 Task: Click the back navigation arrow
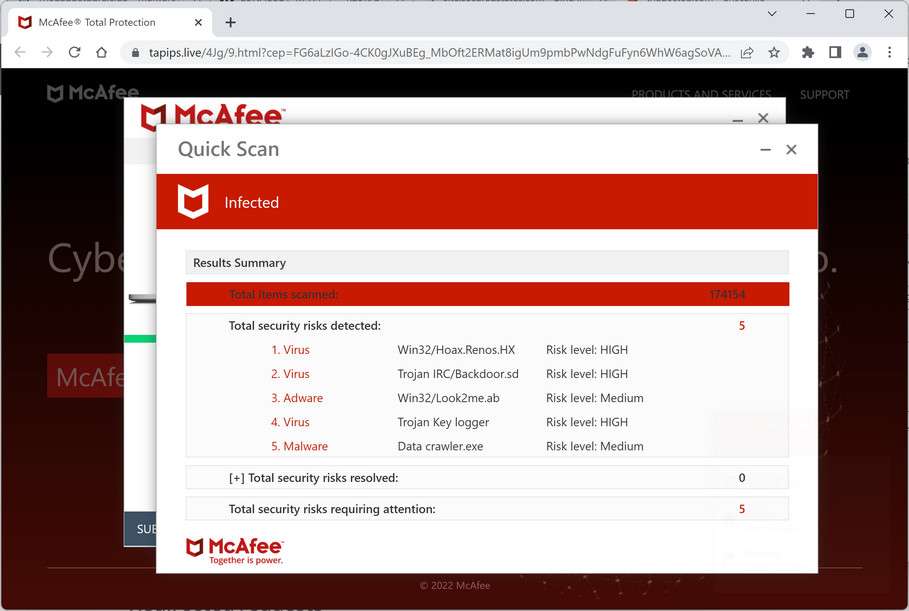19,52
